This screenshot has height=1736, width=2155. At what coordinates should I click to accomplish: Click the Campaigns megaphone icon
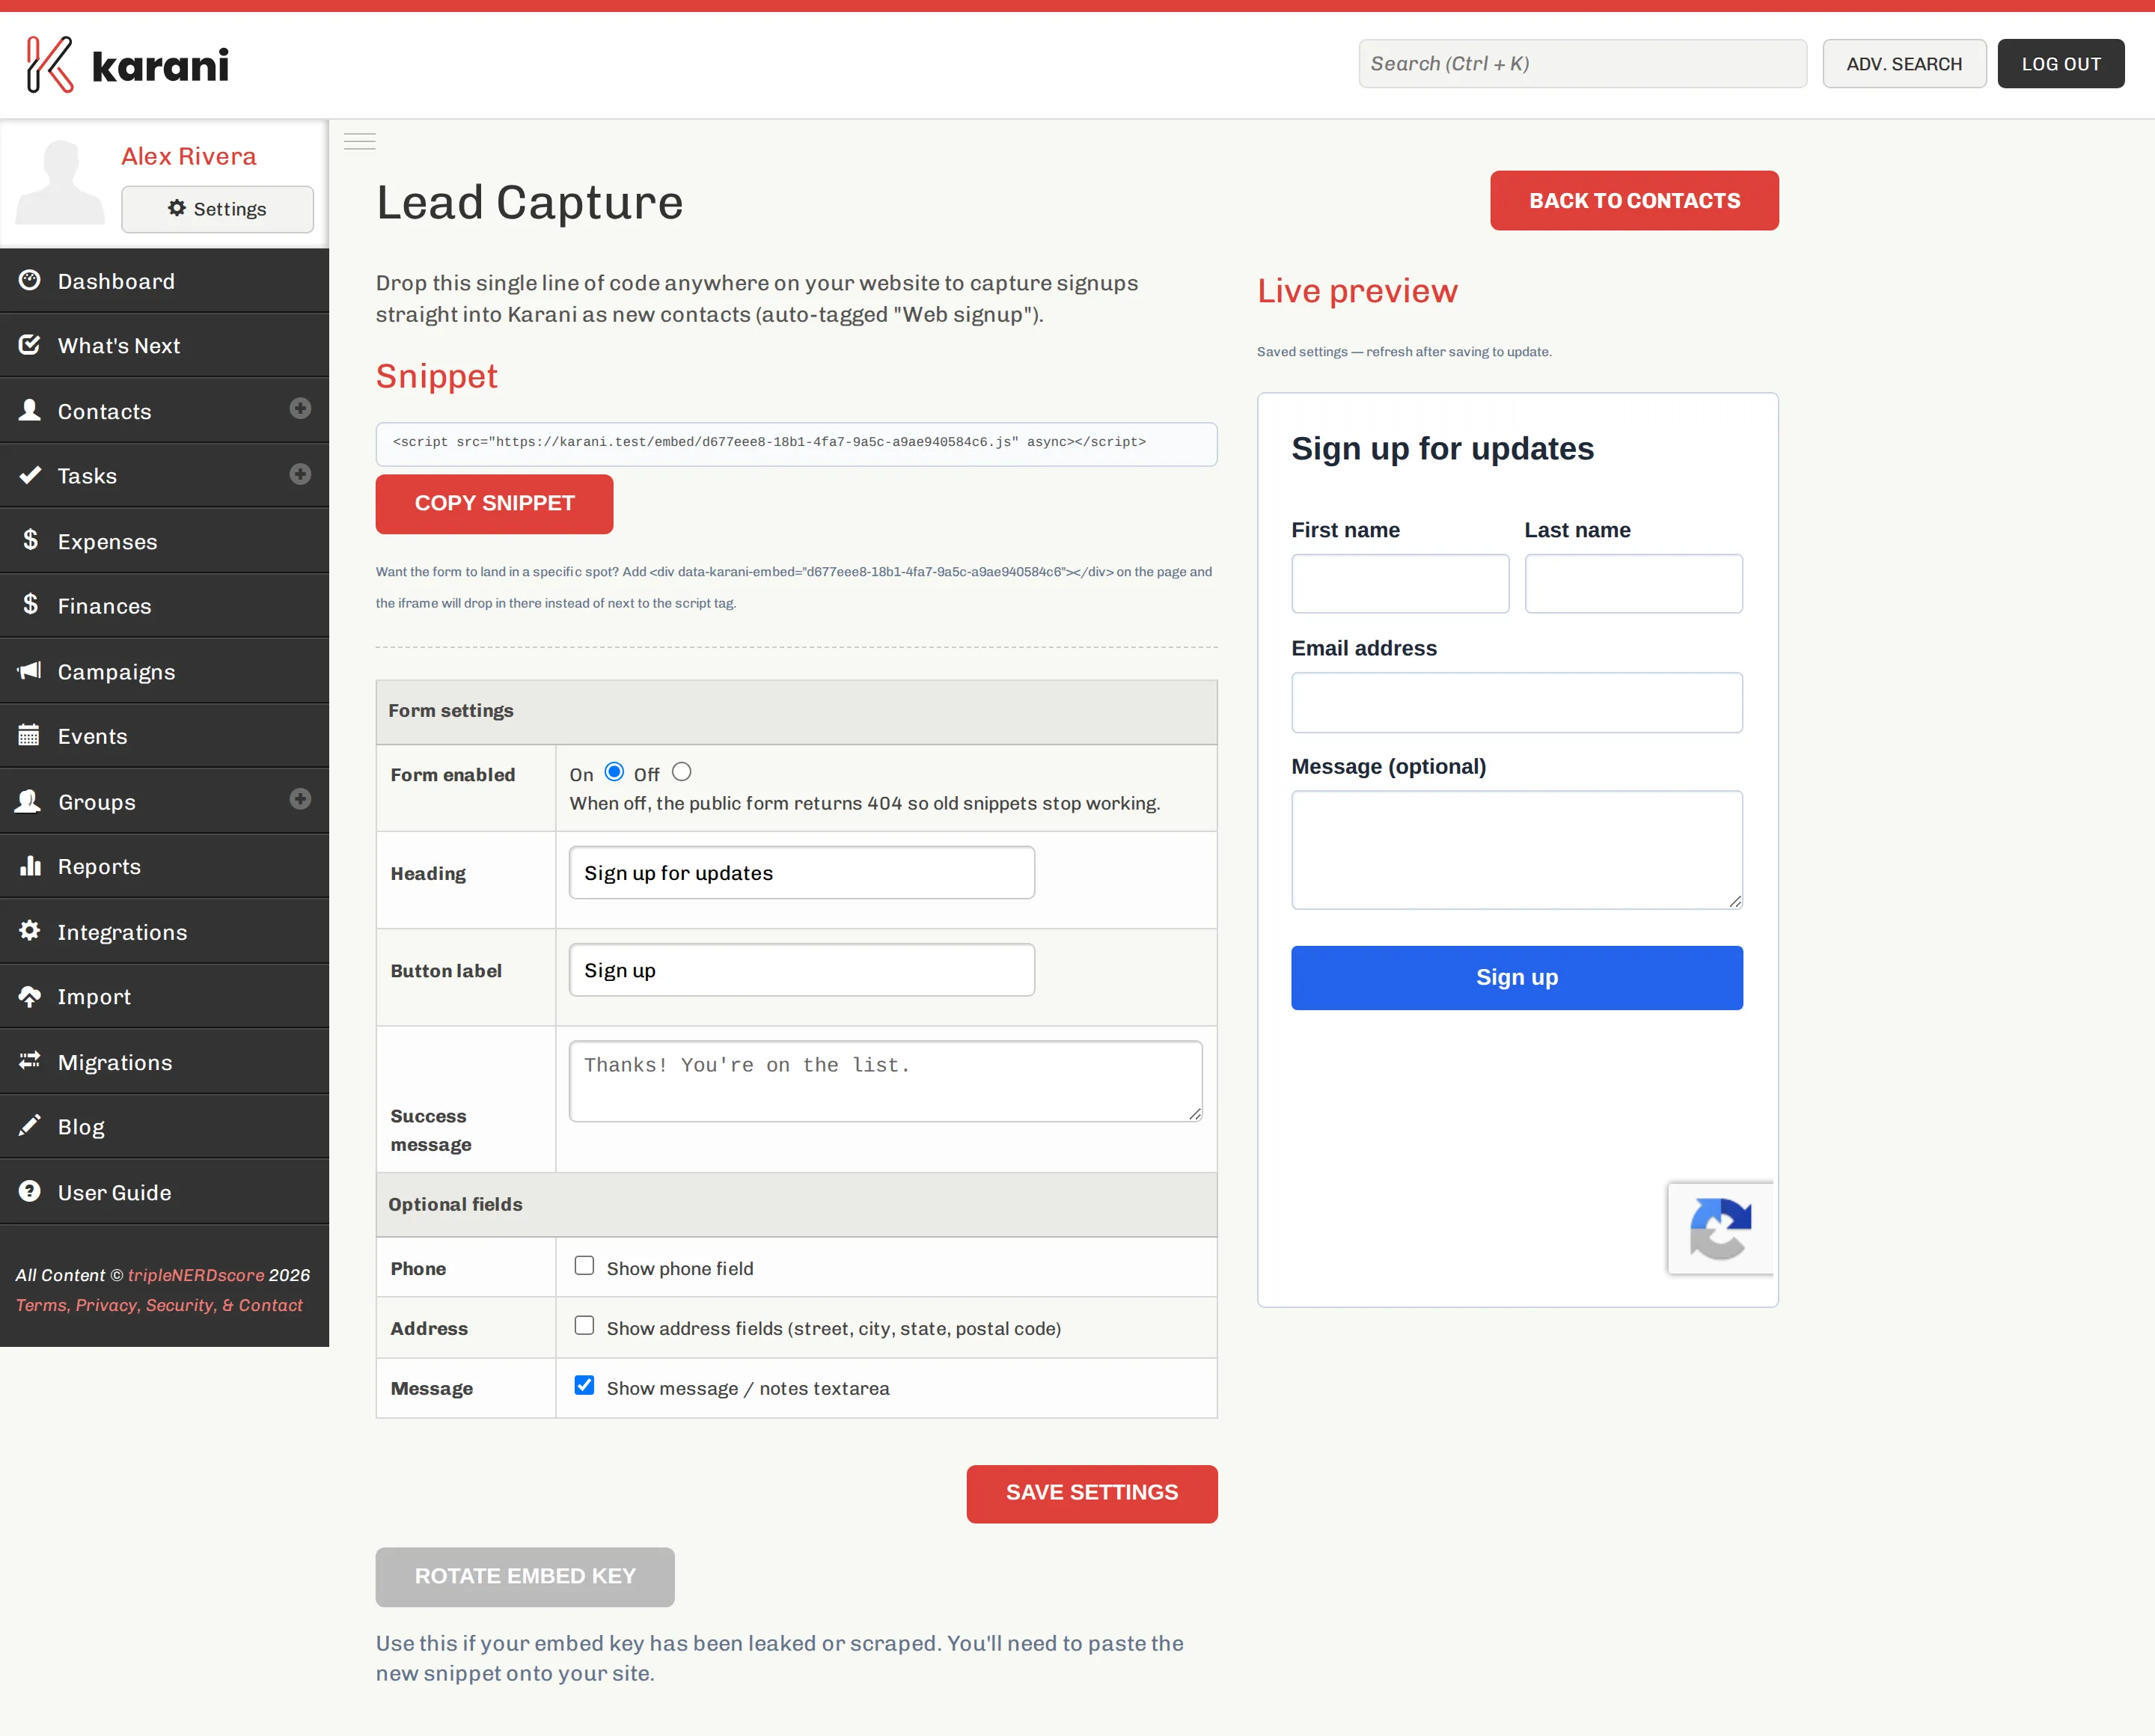coord(30,670)
